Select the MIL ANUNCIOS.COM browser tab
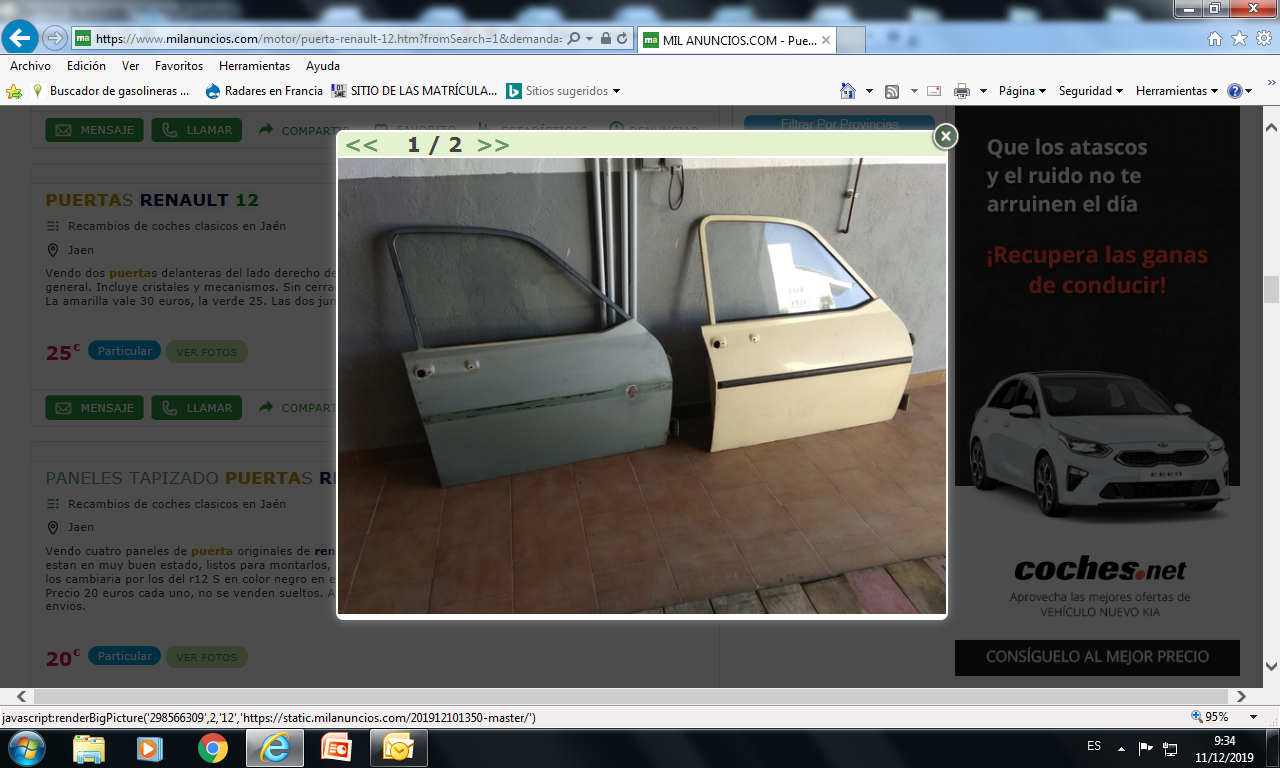1280x768 pixels. (x=735, y=40)
